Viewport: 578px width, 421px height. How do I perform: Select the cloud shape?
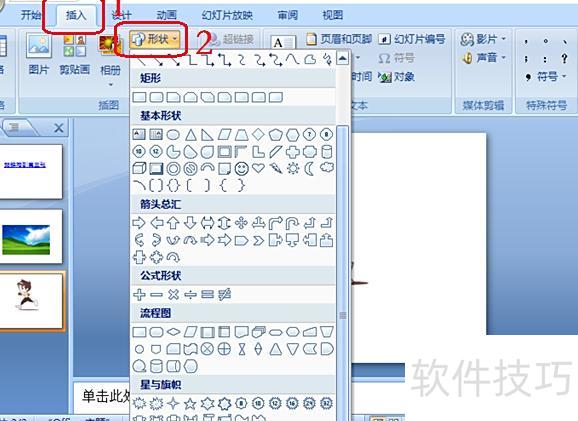tap(327, 168)
